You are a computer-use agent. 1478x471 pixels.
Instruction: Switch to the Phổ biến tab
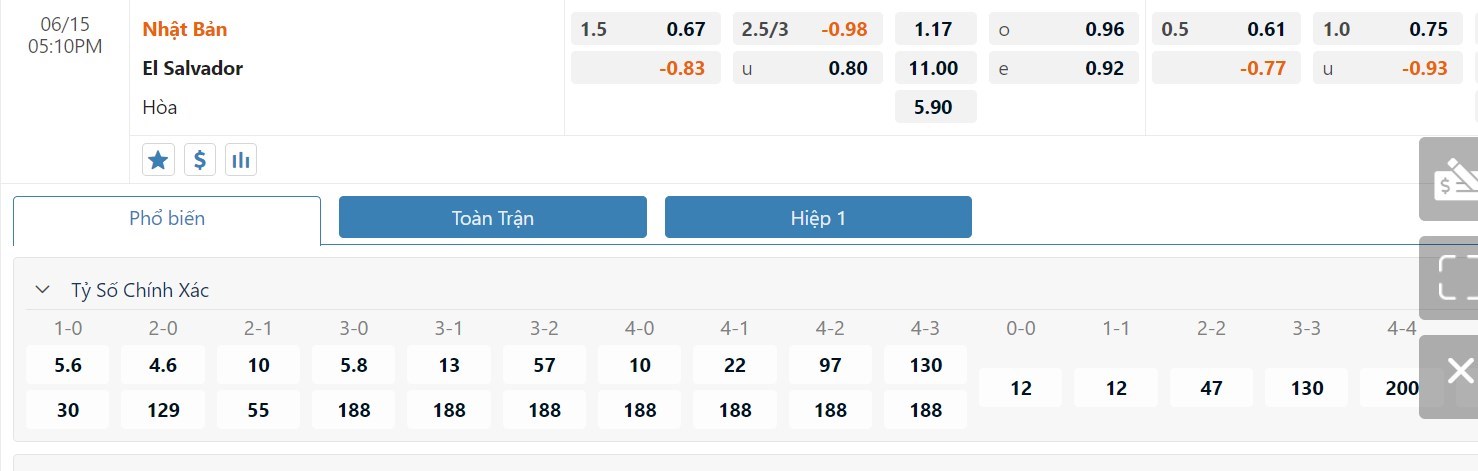[x=167, y=219]
